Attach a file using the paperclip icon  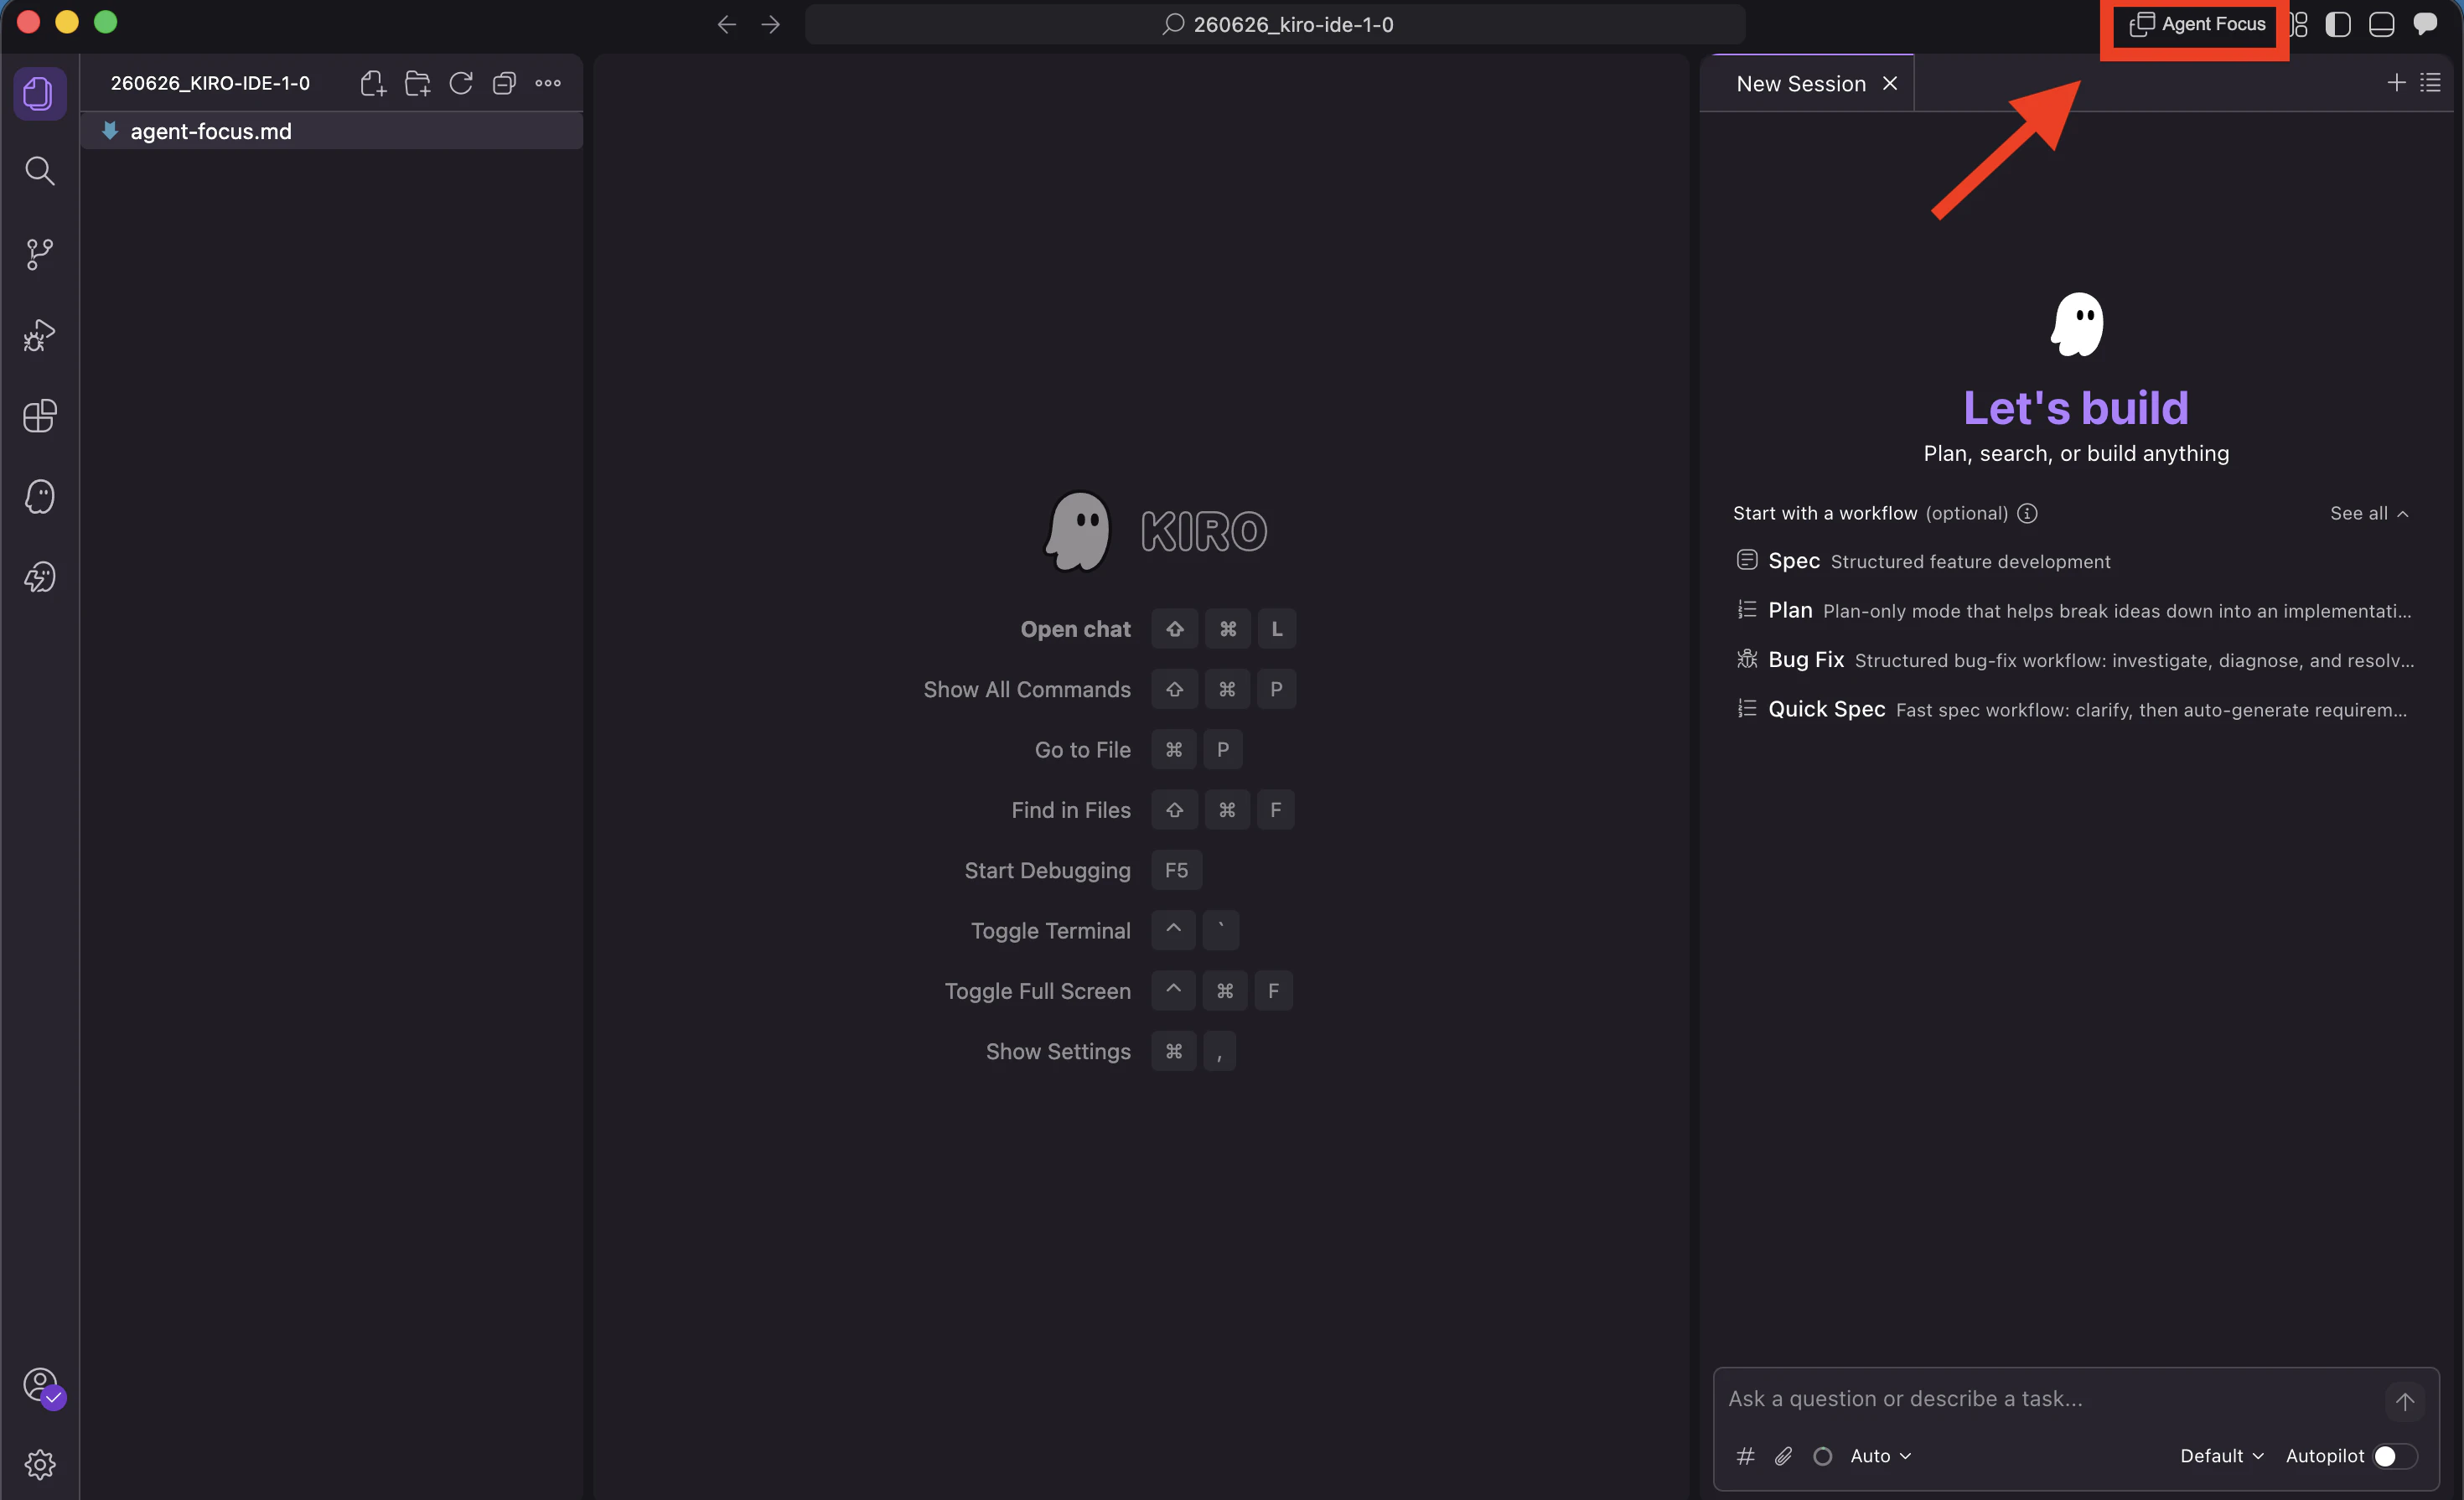[1784, 1456]
